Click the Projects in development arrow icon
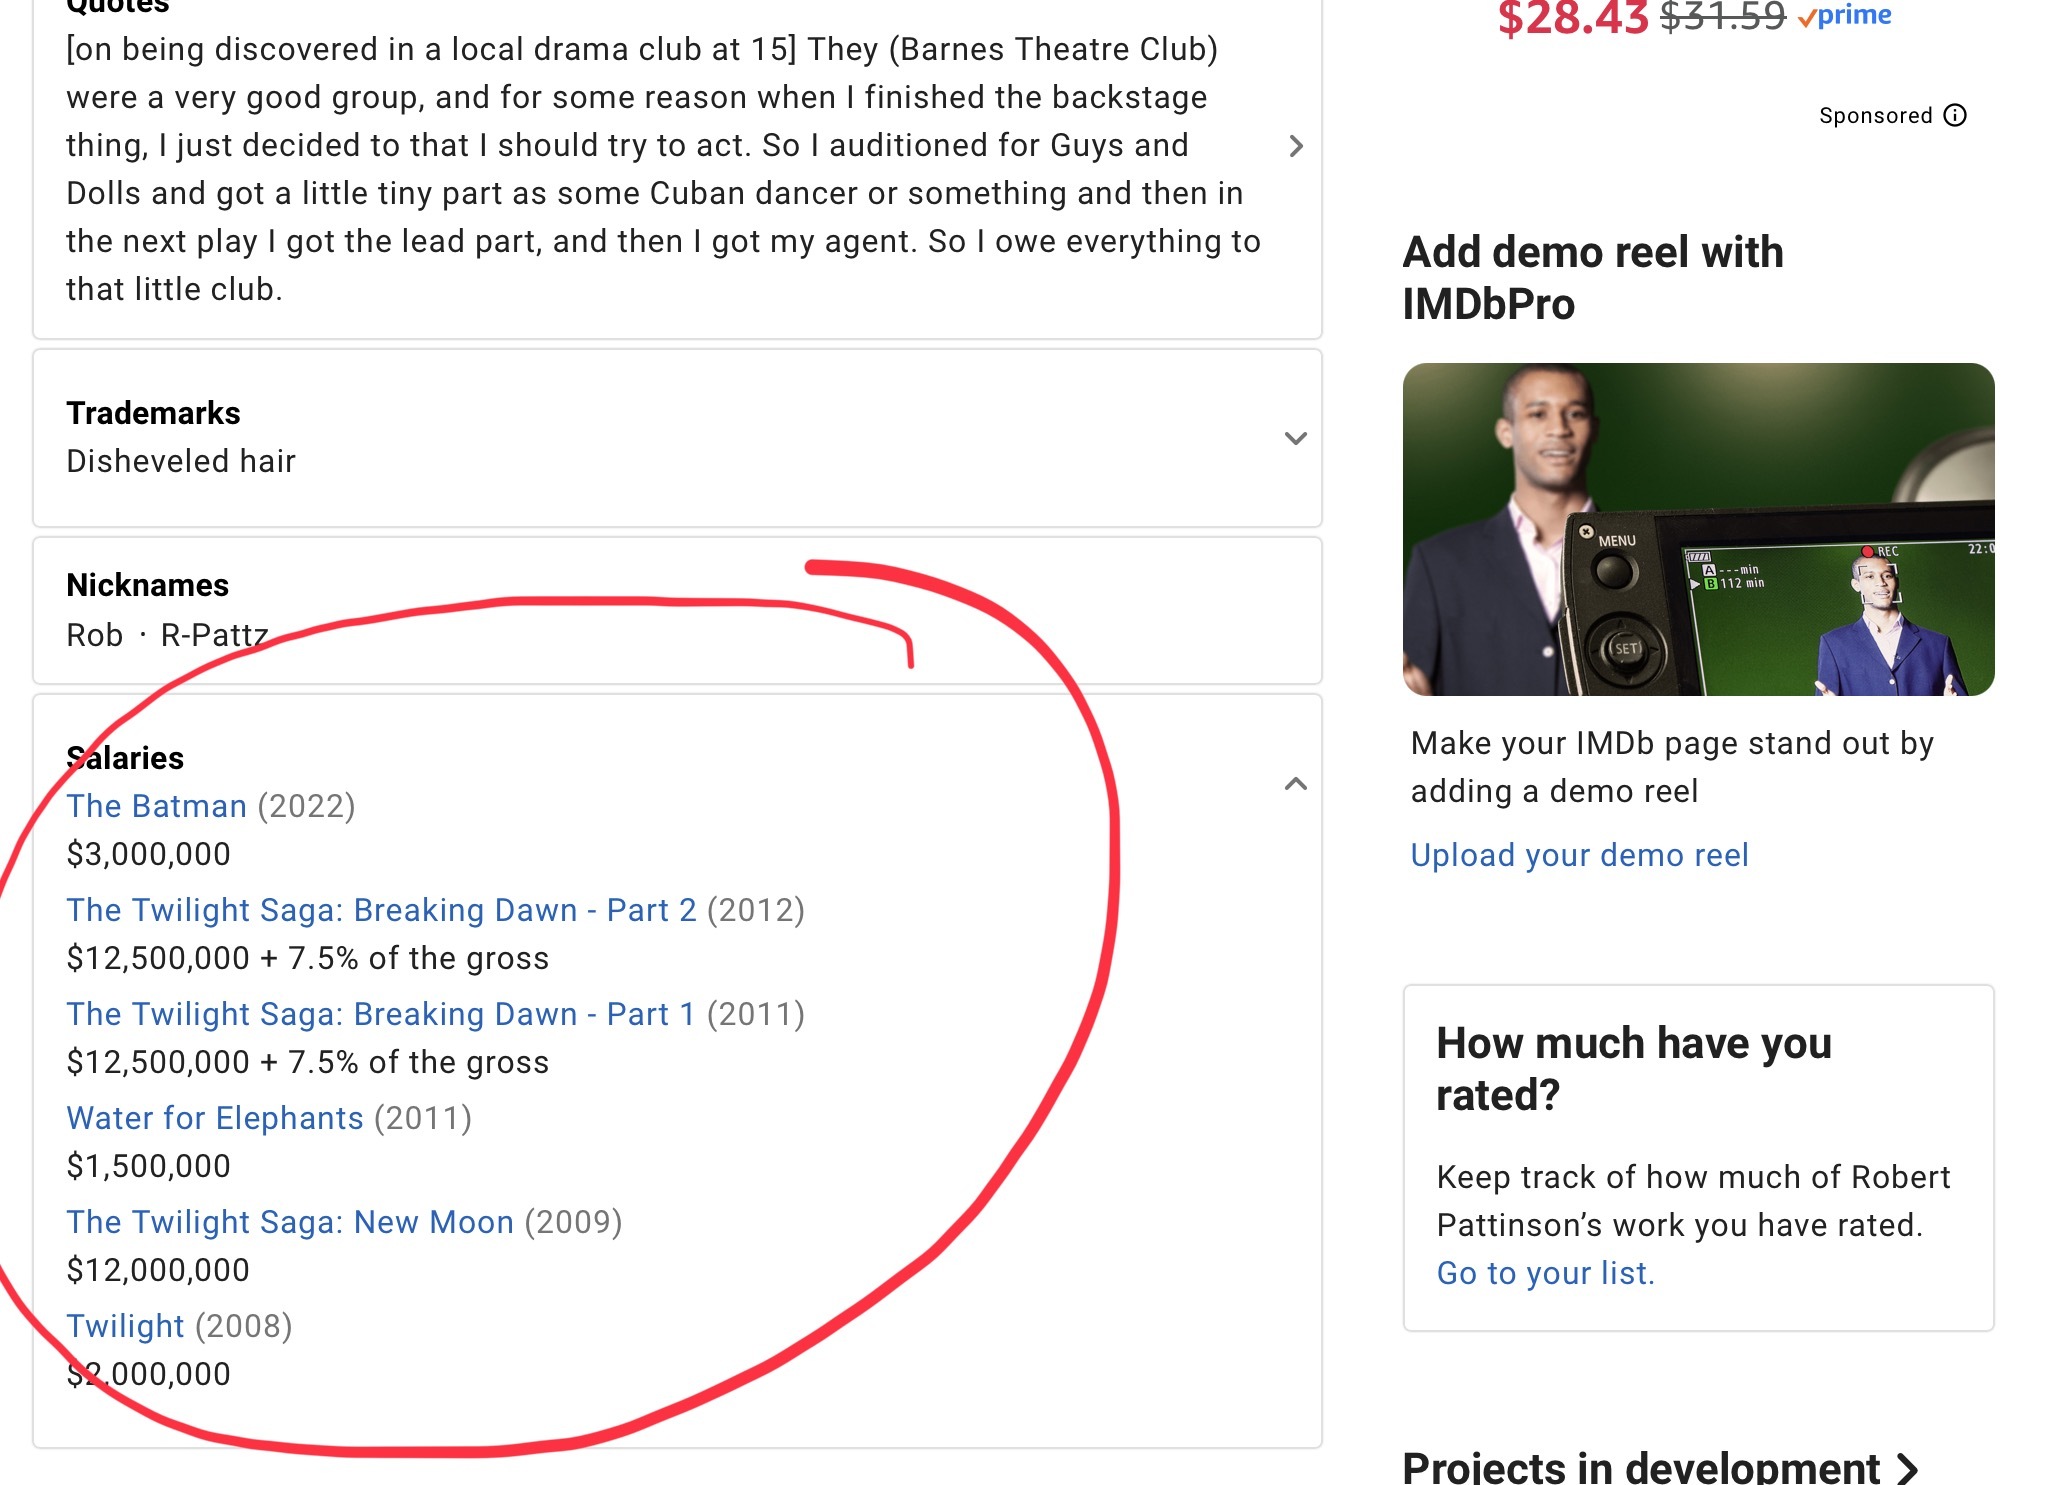The width and height of the screenshot is (2048, 1485). coord(1907,1468)
